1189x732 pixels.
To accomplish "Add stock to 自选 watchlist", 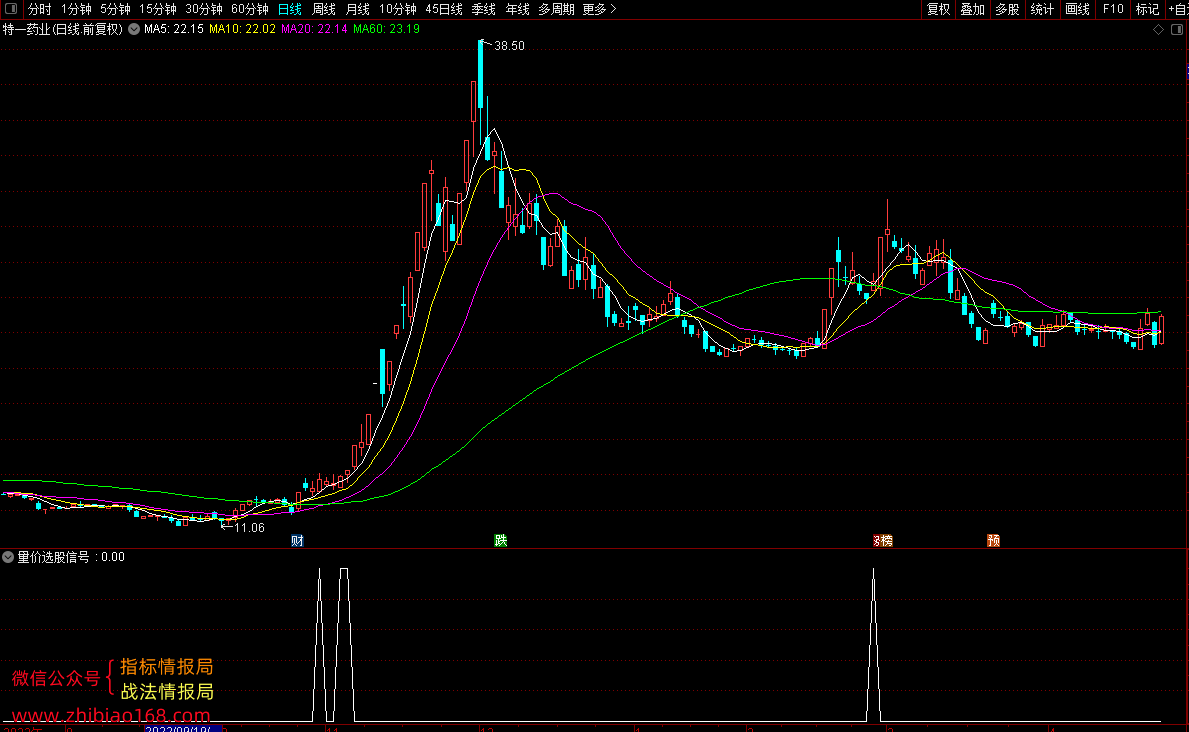I will (x=1178, y=9).
